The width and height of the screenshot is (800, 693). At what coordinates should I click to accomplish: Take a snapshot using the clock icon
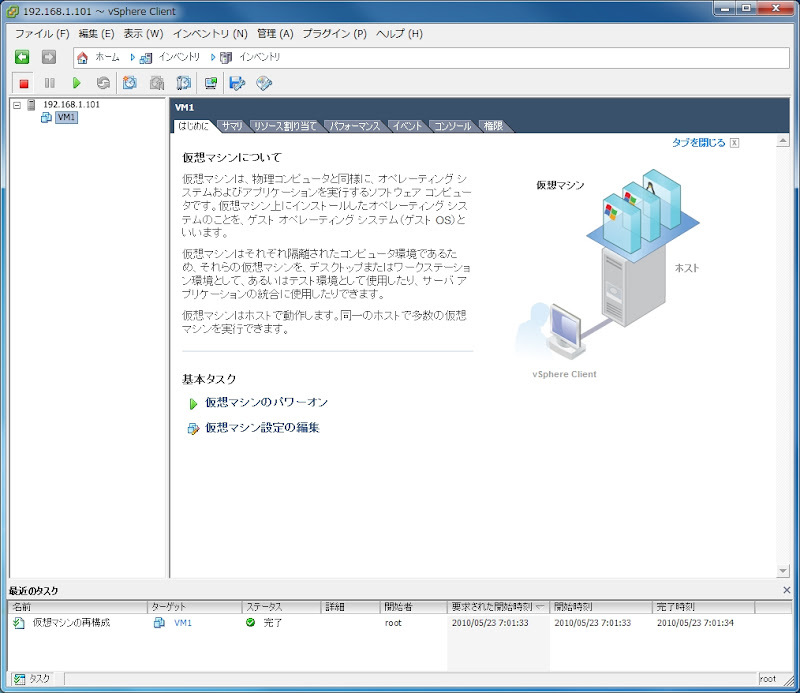130,83
